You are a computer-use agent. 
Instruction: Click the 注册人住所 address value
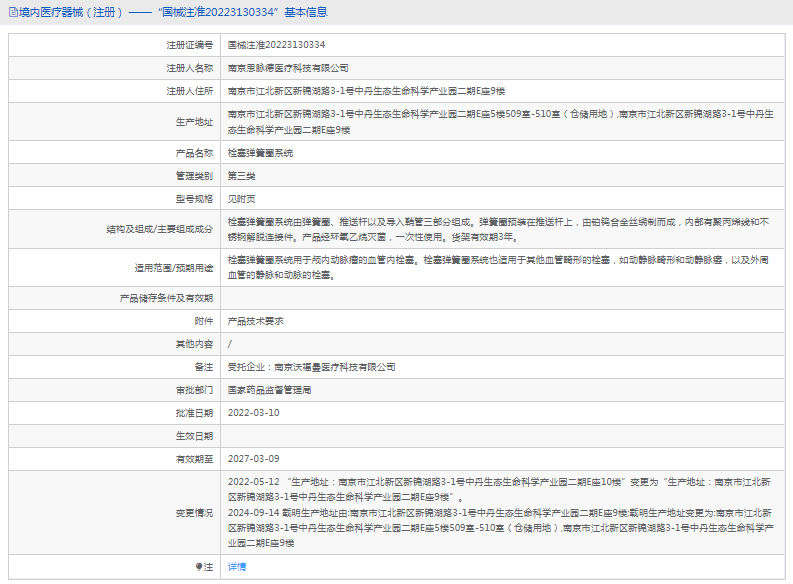[x=366, y=91]
